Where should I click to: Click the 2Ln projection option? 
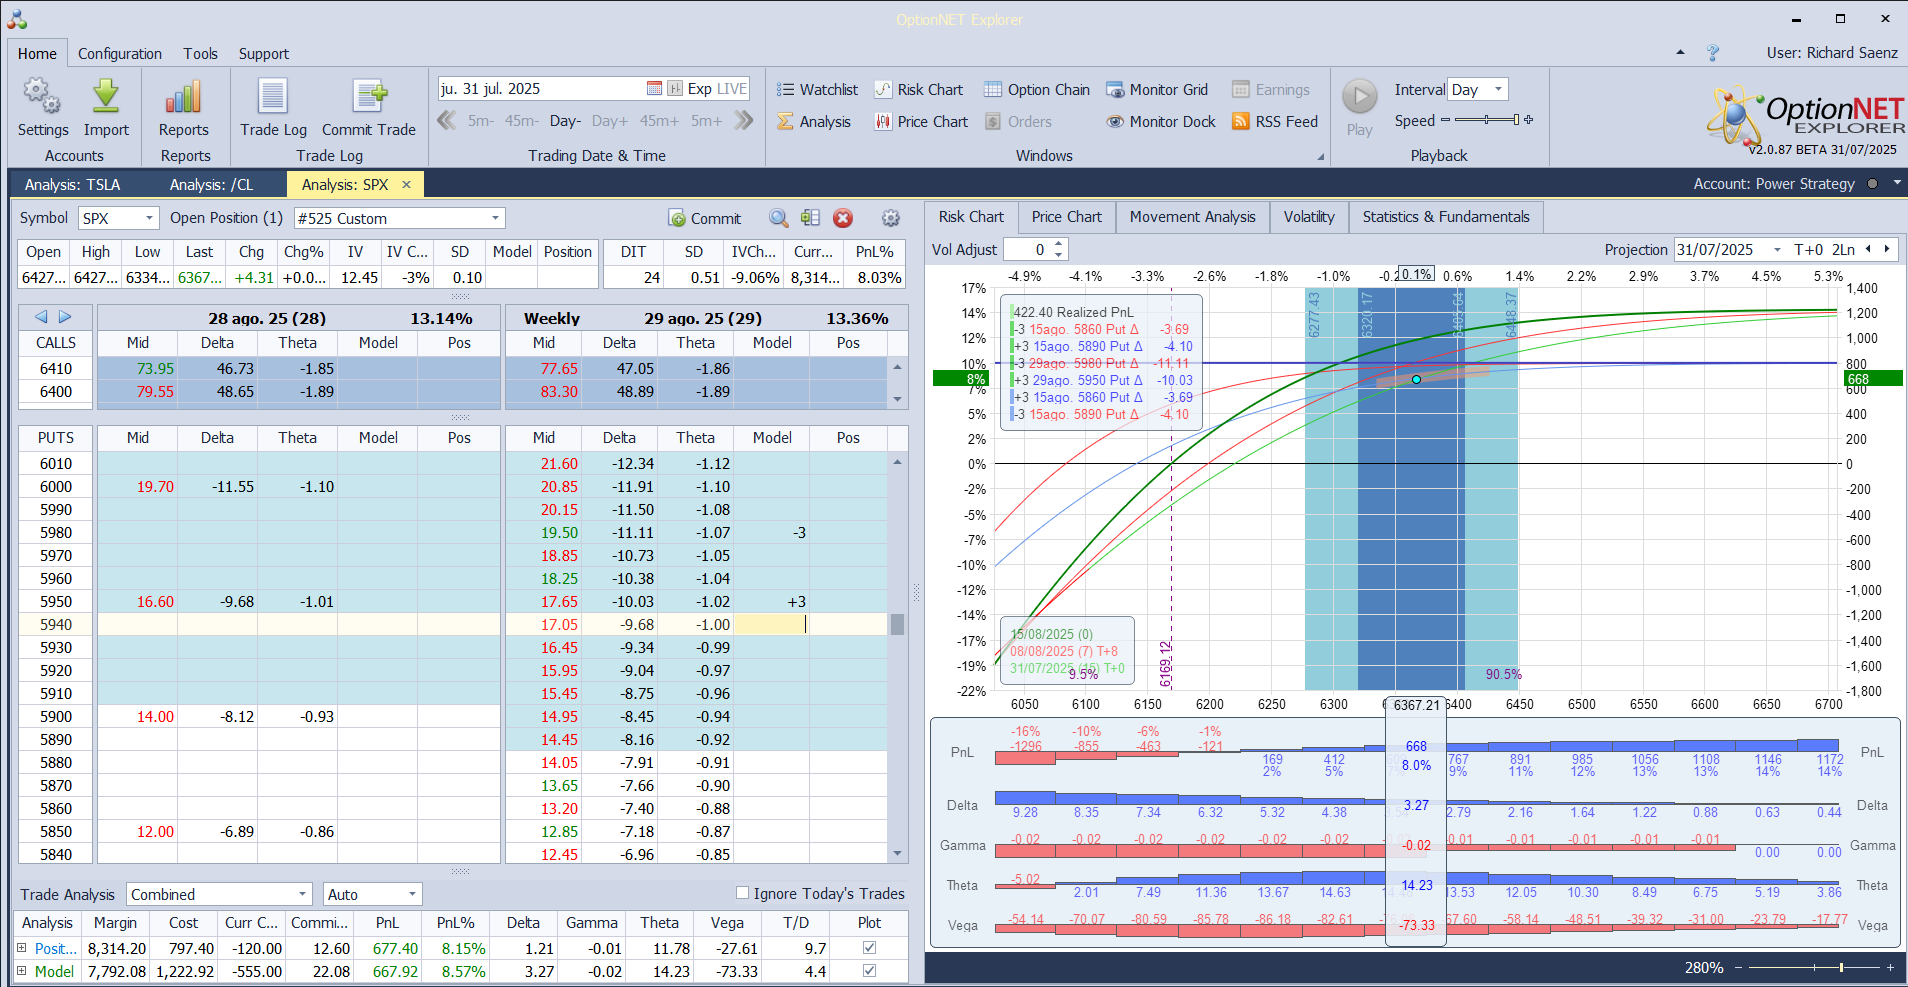1843,250
